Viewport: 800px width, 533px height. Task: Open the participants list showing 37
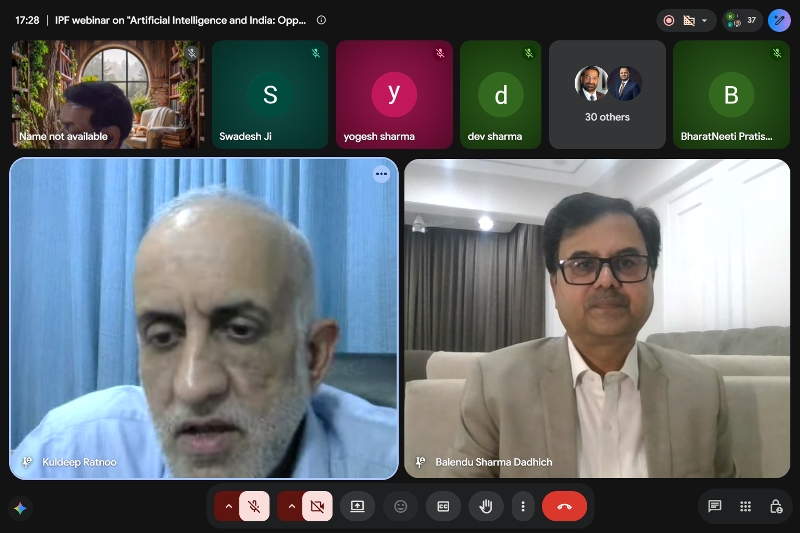tap(742, 20)
